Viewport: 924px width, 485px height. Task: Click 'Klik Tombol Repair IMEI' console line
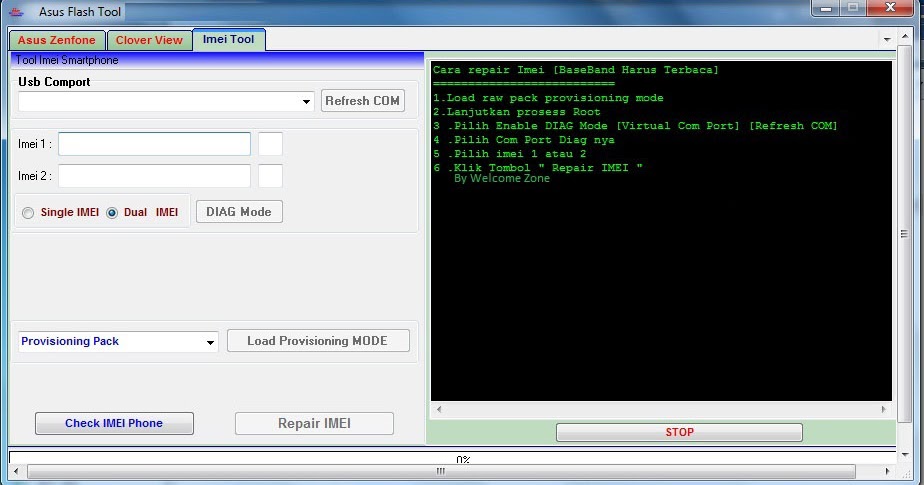click(538, 167)
